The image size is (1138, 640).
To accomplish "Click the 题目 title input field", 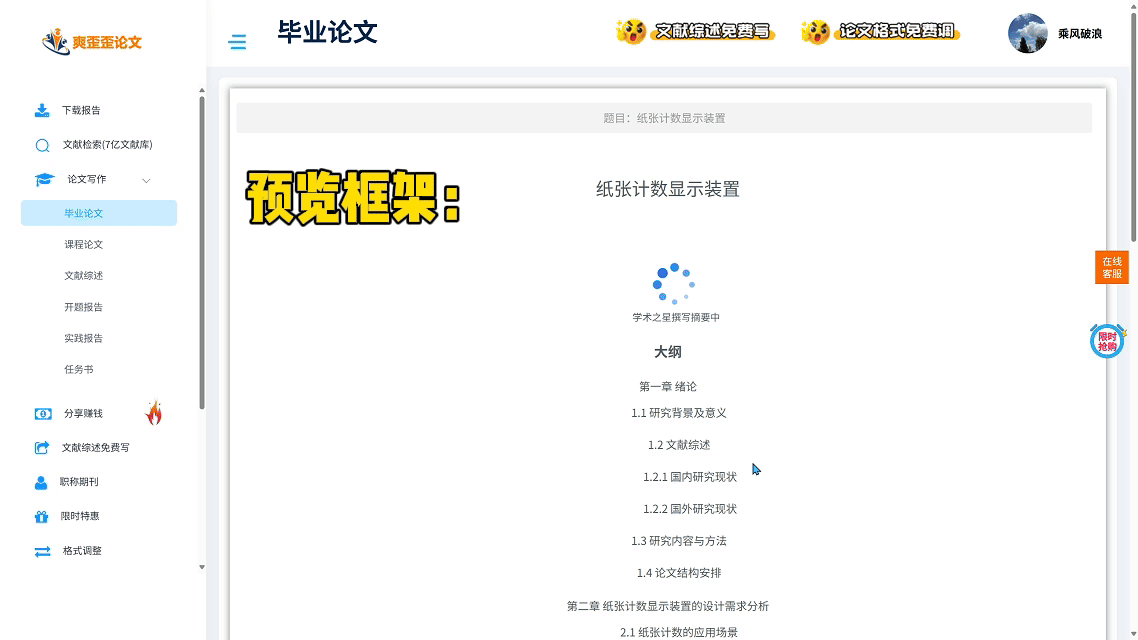I will pos(664,118).
